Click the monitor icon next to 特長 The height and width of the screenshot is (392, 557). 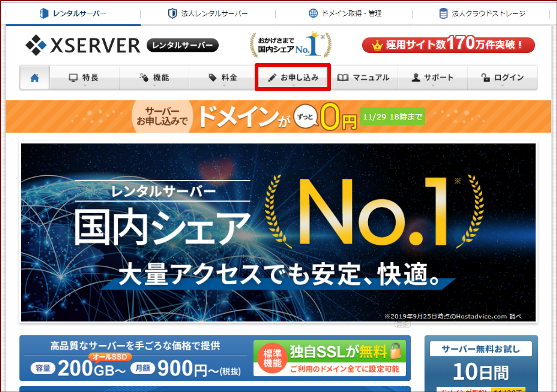(x=73, y=77)
